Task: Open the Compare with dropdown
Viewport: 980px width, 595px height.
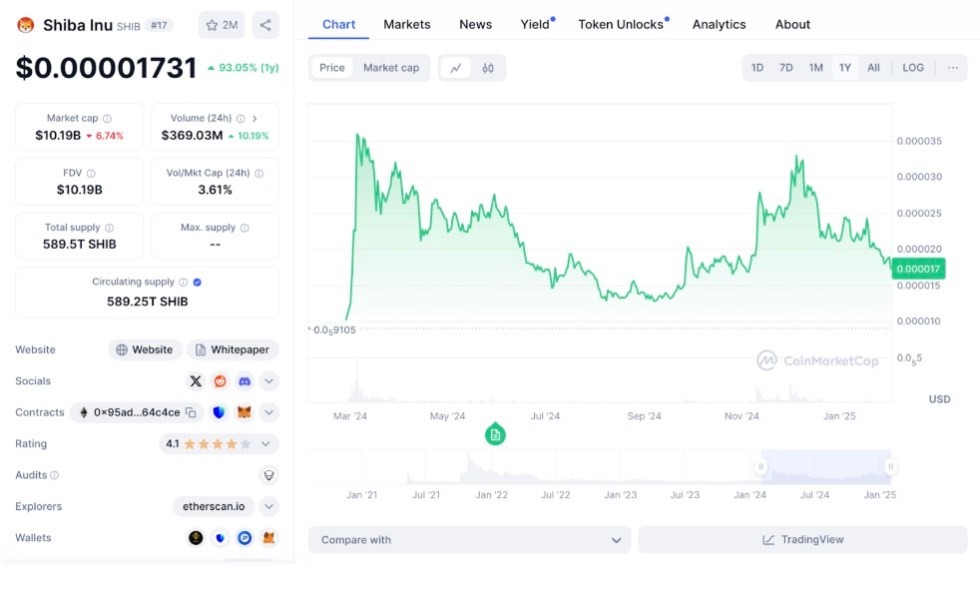Action: click(469, 540)
